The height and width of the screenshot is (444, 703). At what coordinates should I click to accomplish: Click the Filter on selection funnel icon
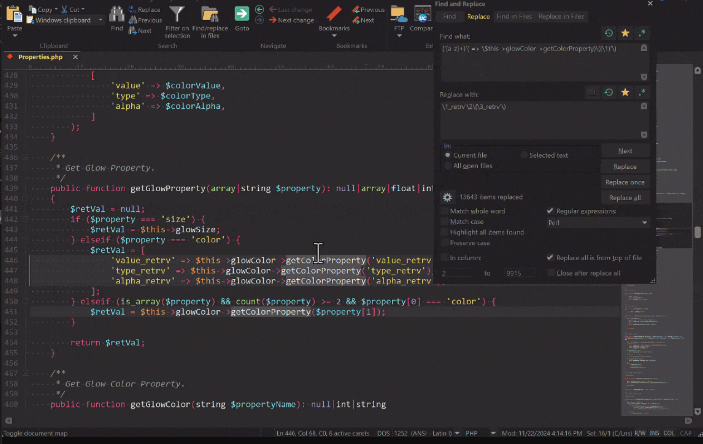click(177, 14)
